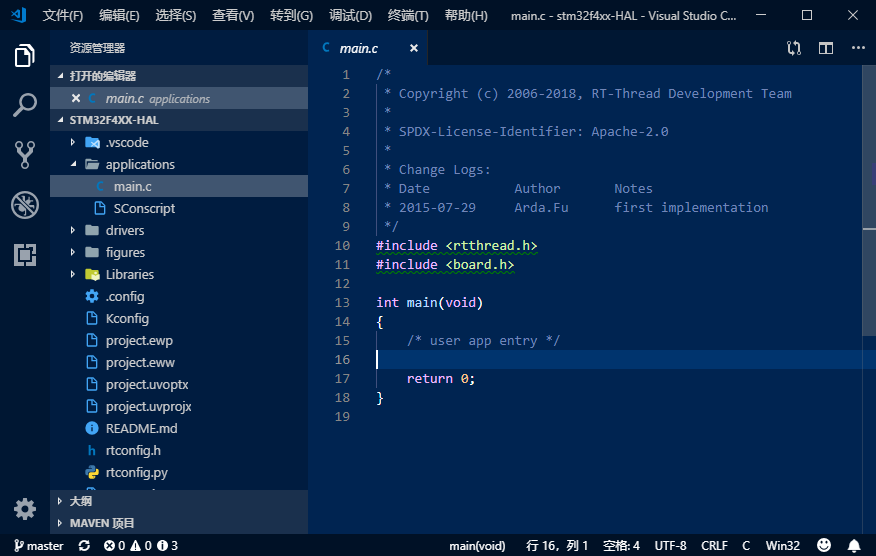The width and height of the screenshot is (876, 556).
Task: Close the main.c editor tab
Action: click(x=413, y=48)
